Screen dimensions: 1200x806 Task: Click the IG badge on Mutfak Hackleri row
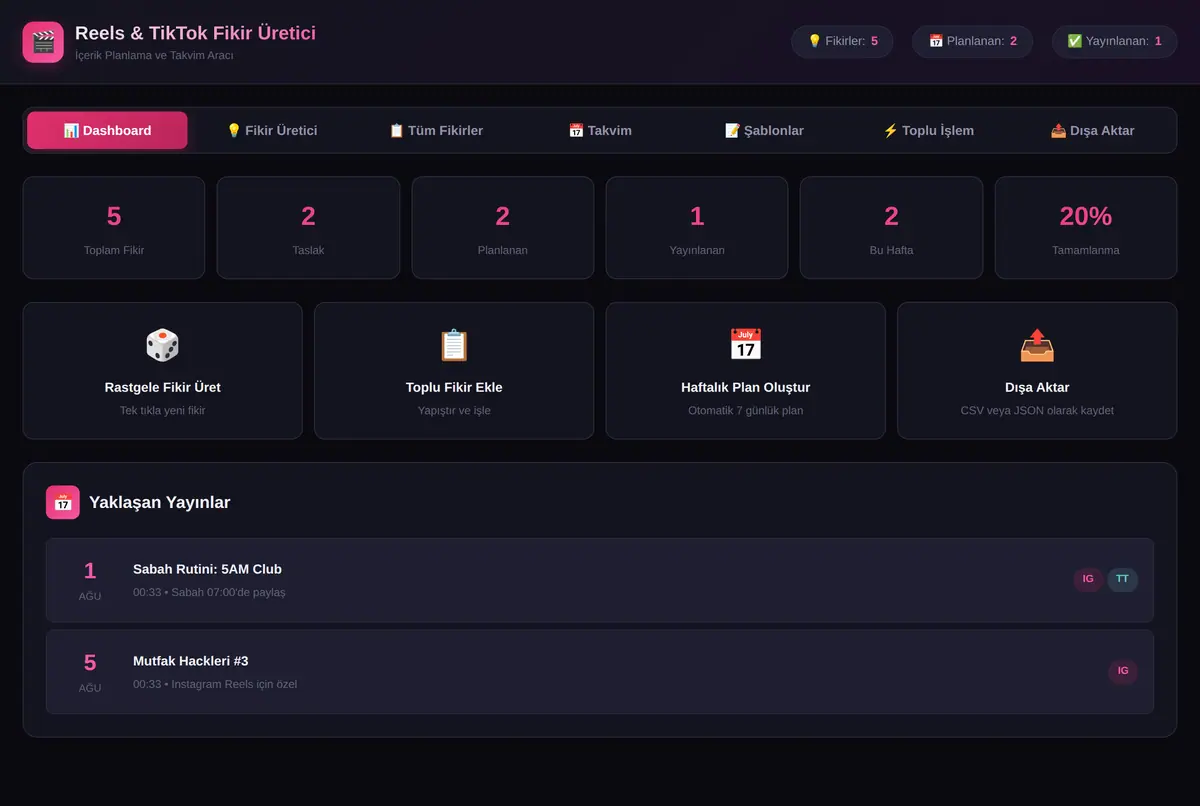(1123, 671)
